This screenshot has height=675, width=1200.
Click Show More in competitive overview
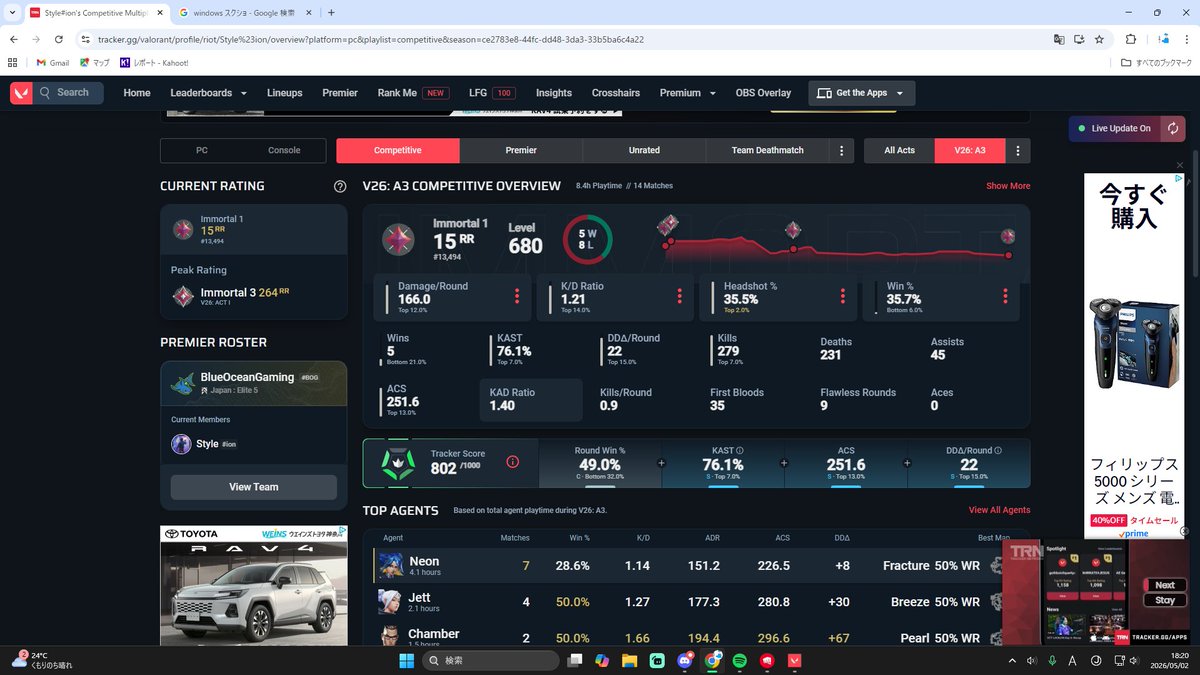(1008, 186)
